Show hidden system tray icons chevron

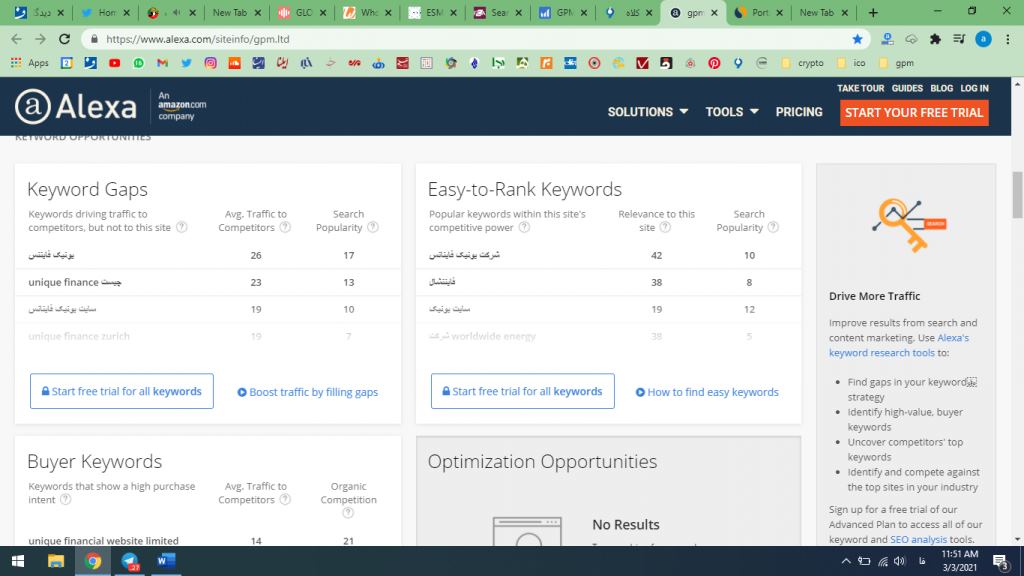click(846, 561)
